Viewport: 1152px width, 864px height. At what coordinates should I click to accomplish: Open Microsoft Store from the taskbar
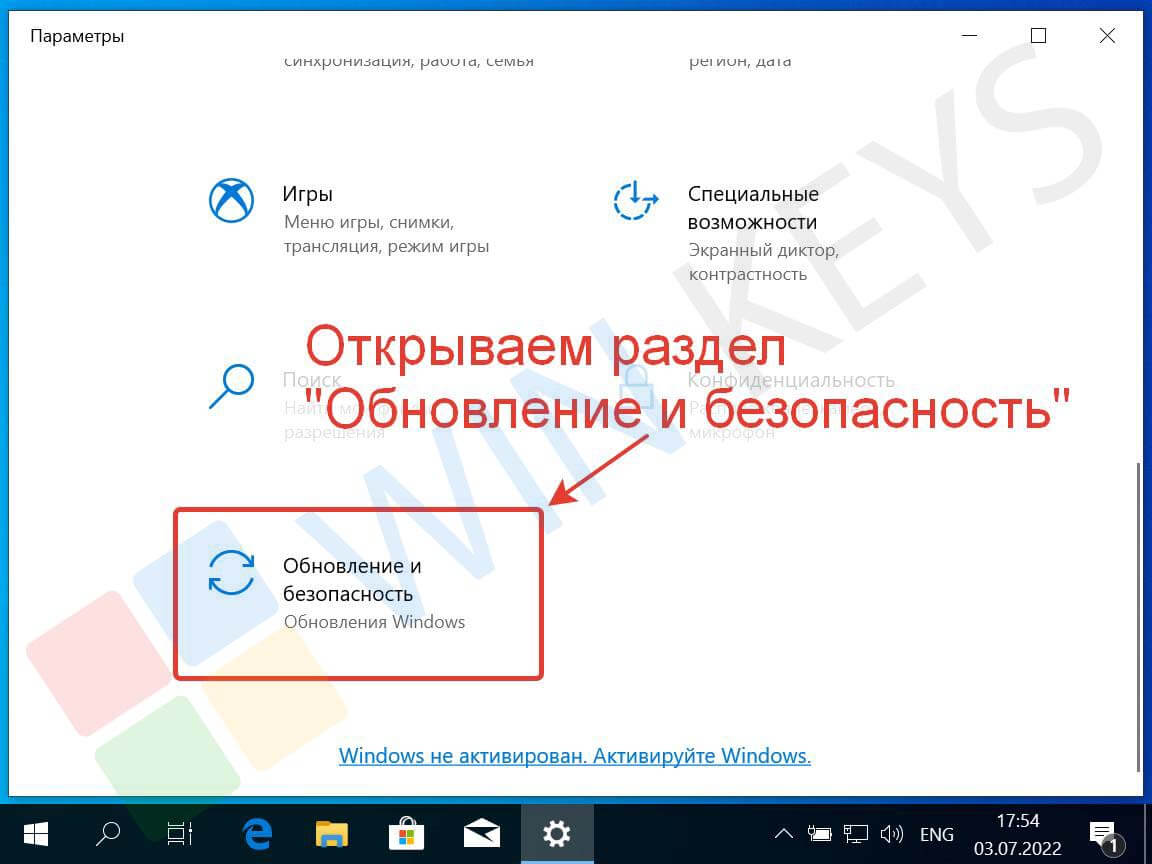pos(408,833)
